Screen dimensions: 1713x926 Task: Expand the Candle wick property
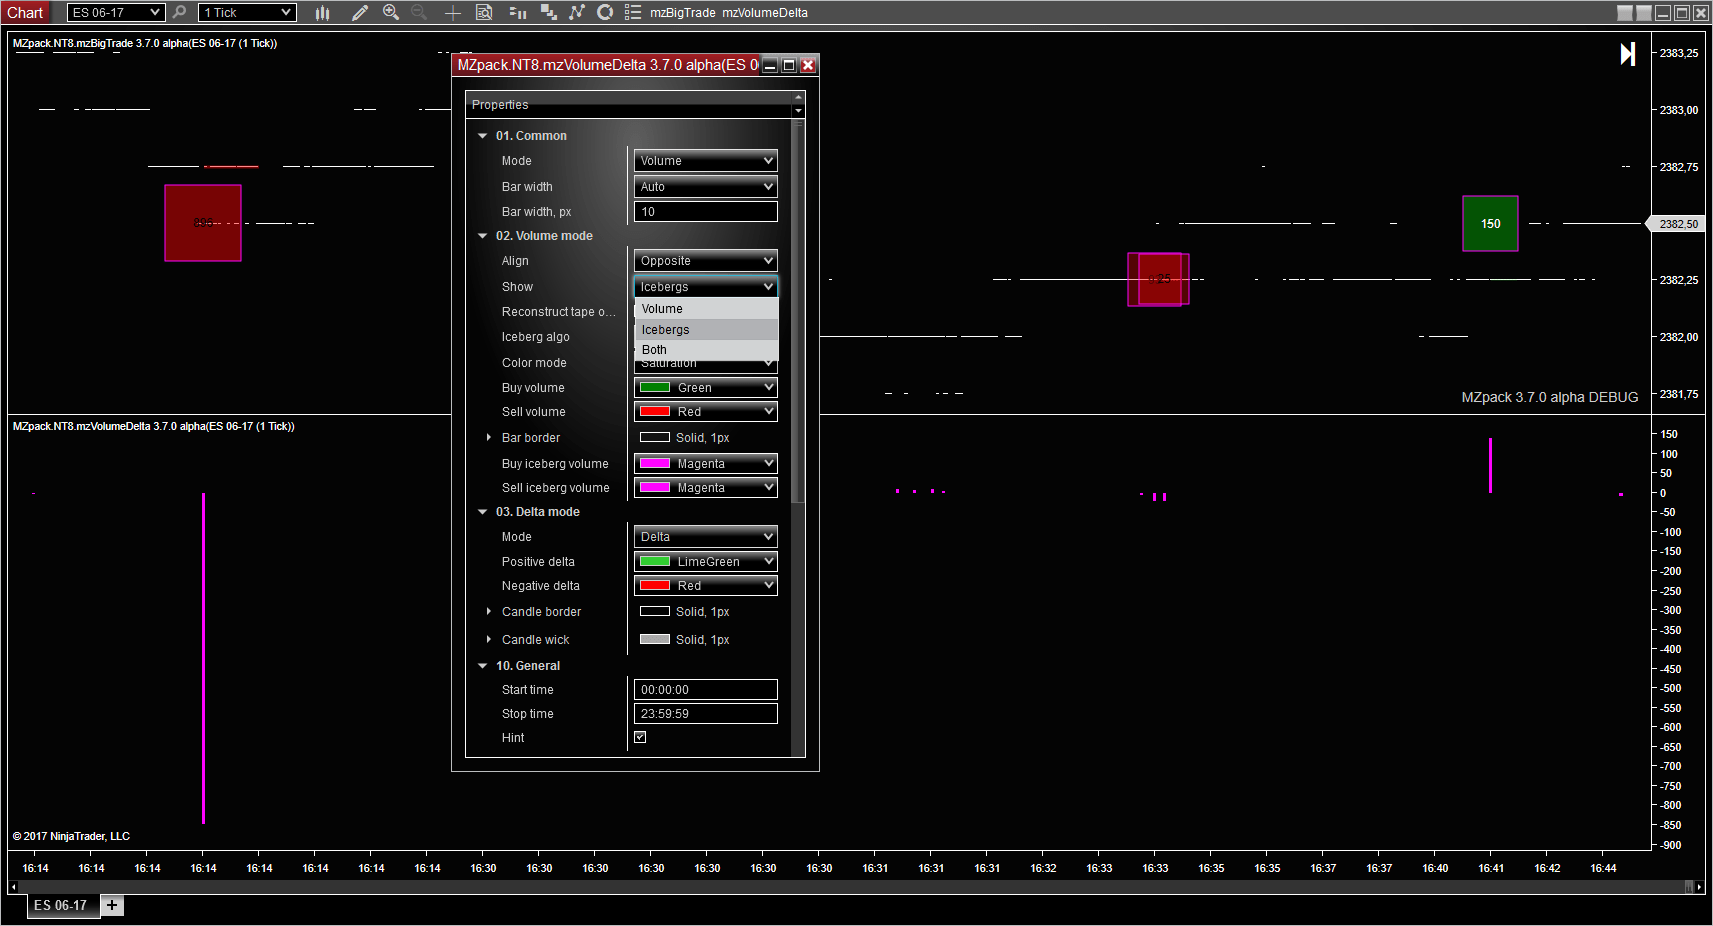coord(488,640)
